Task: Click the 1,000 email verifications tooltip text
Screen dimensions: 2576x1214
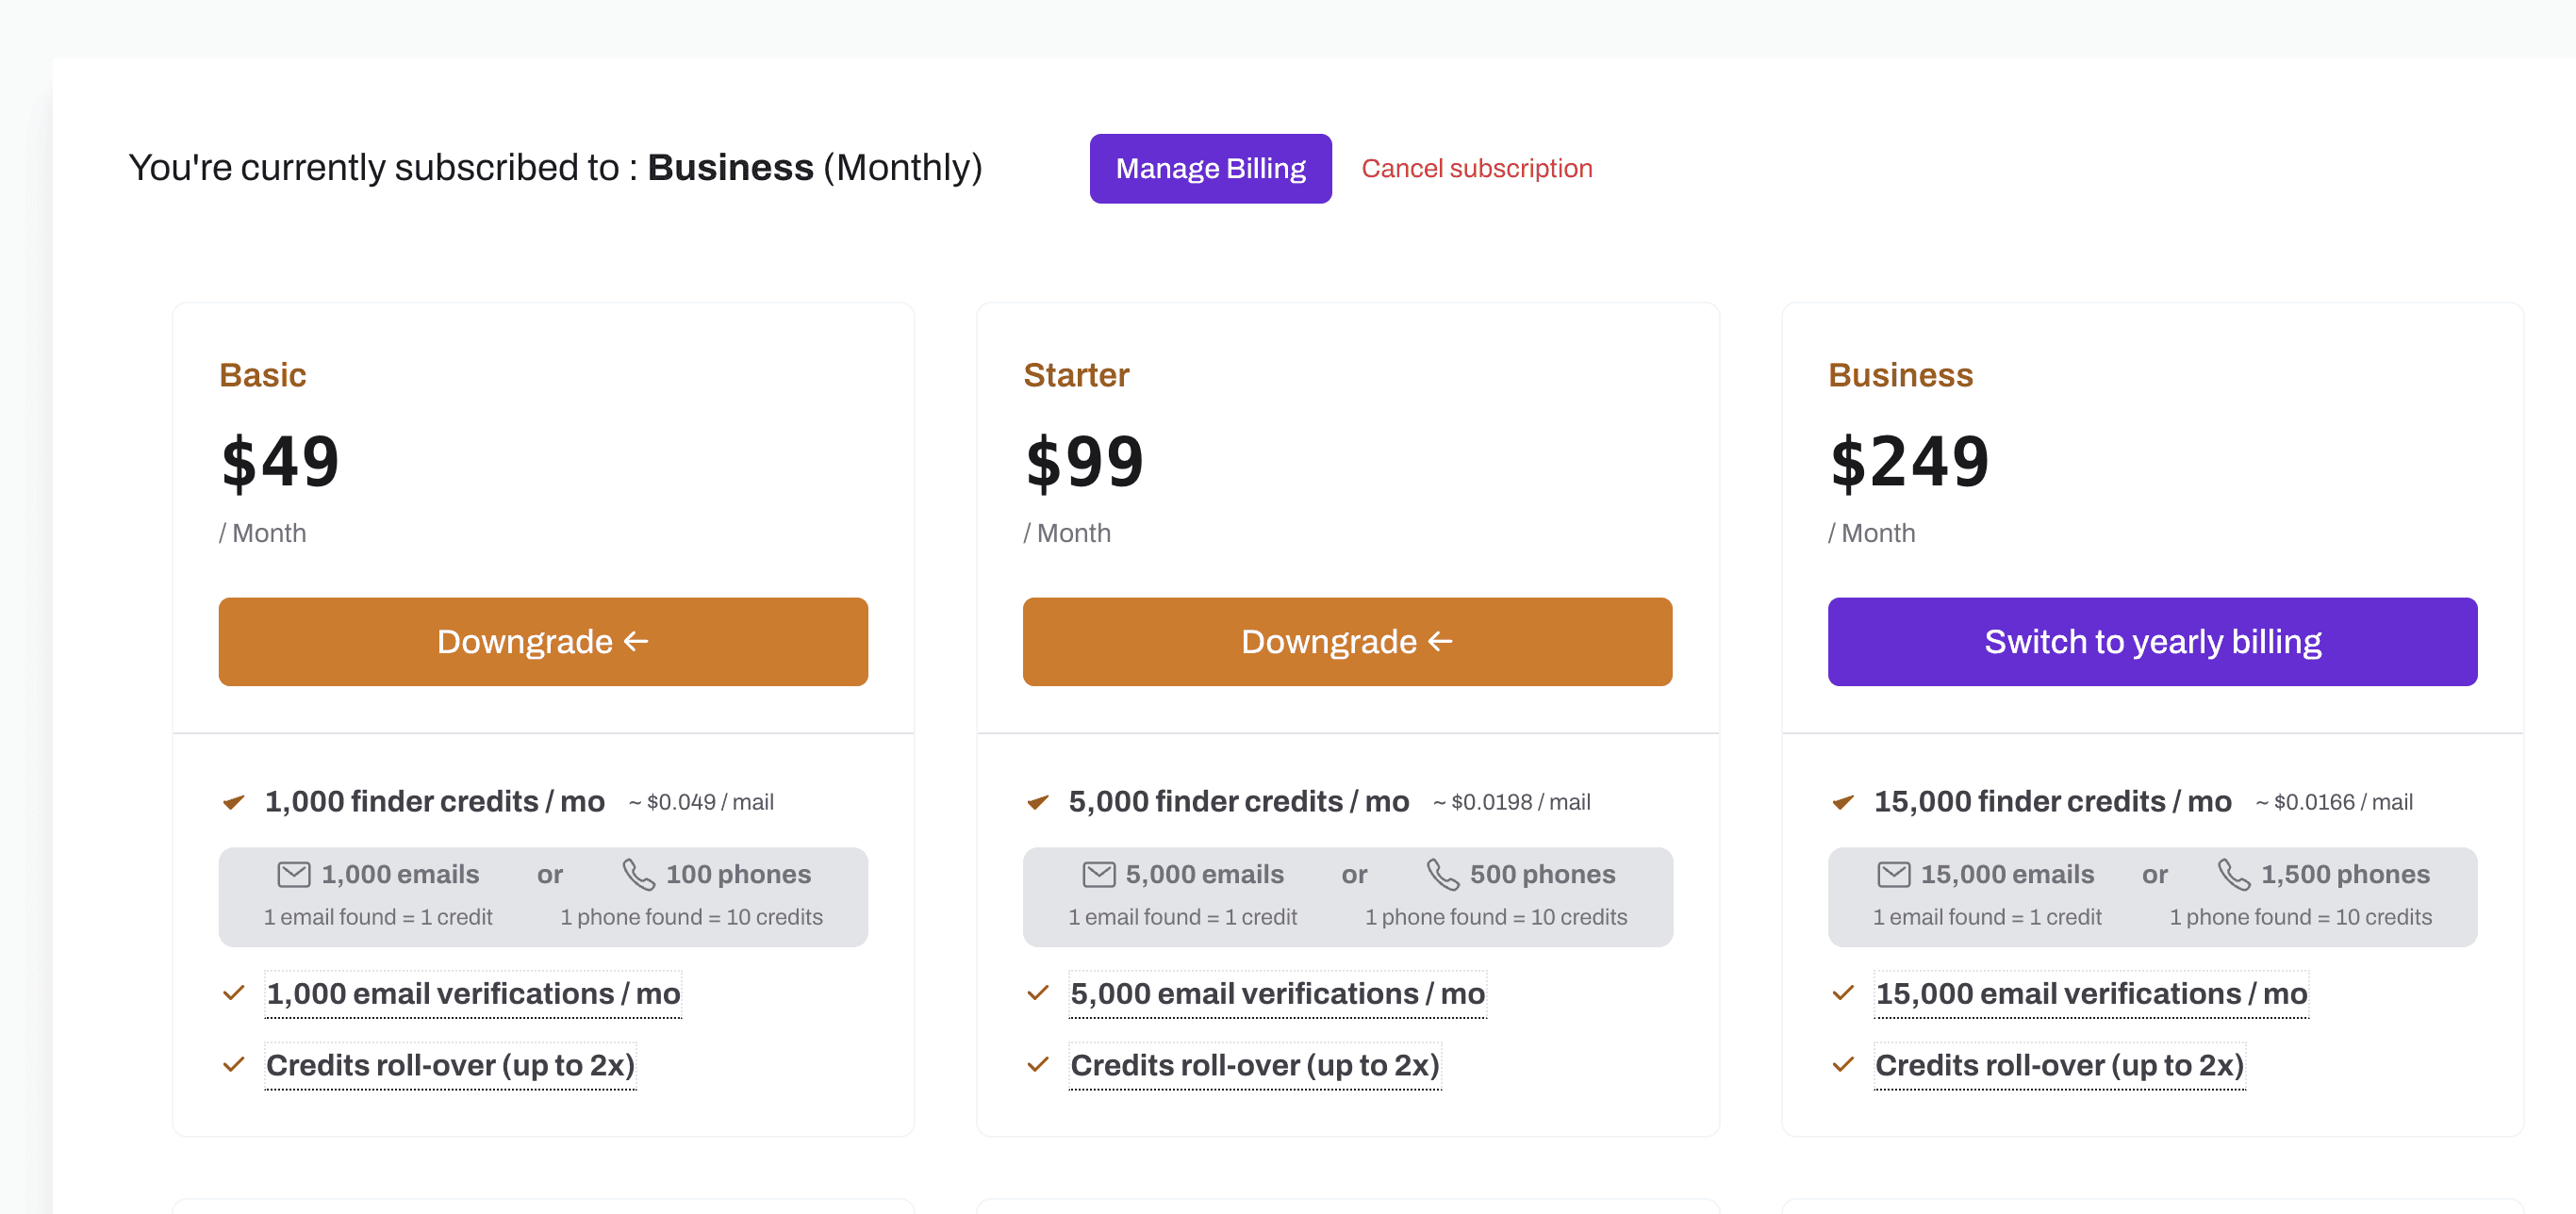Action: [472, 993]
